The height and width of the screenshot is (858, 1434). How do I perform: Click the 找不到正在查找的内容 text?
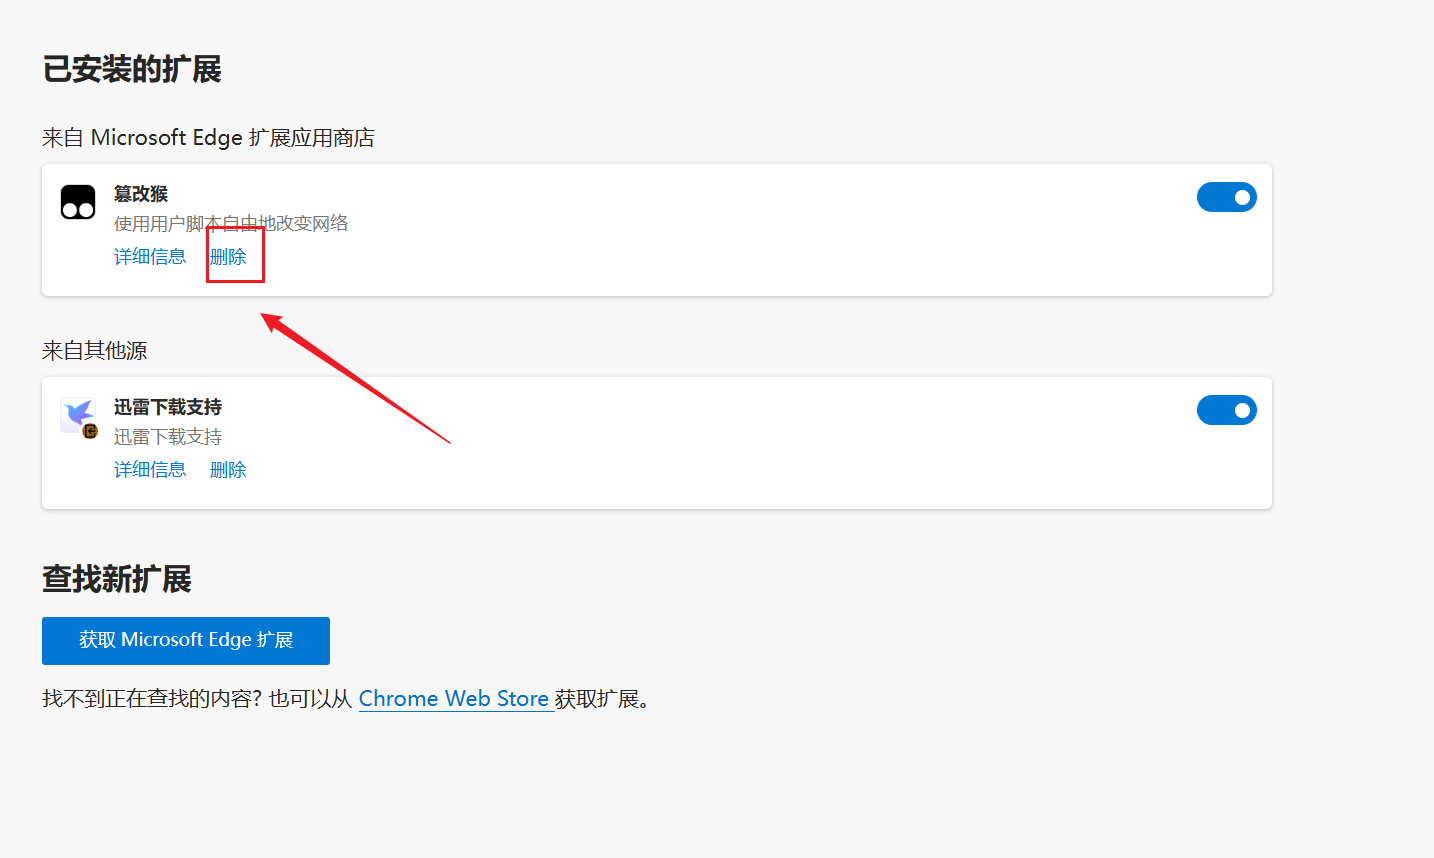point(152,699)
